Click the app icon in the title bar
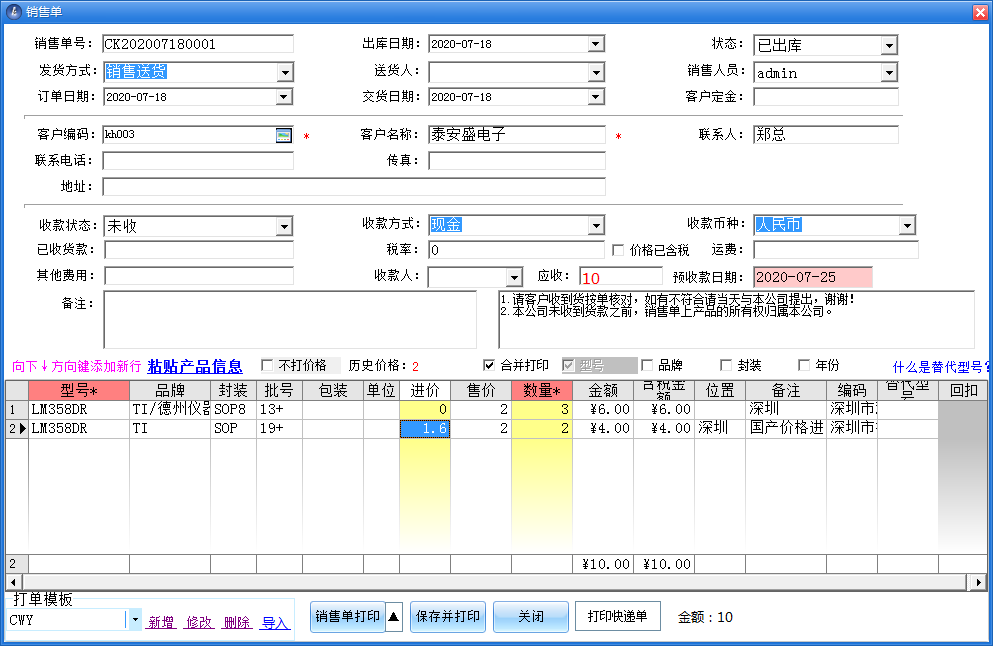993x646 pixels. coord(13,11)
